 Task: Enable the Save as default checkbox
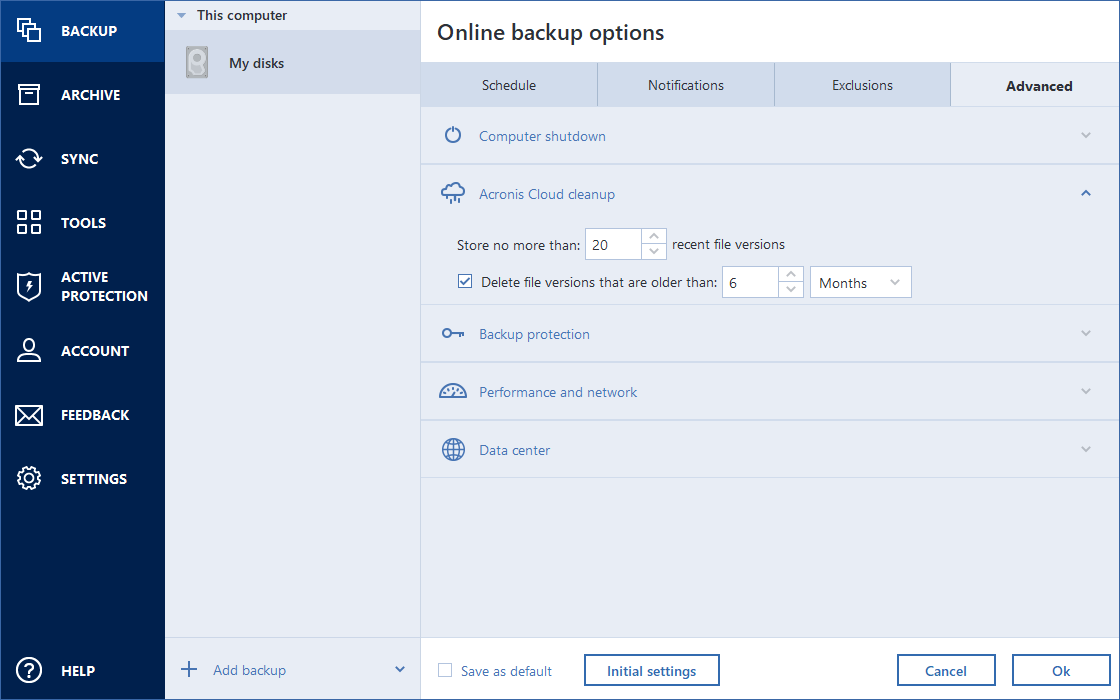(446, 671)
